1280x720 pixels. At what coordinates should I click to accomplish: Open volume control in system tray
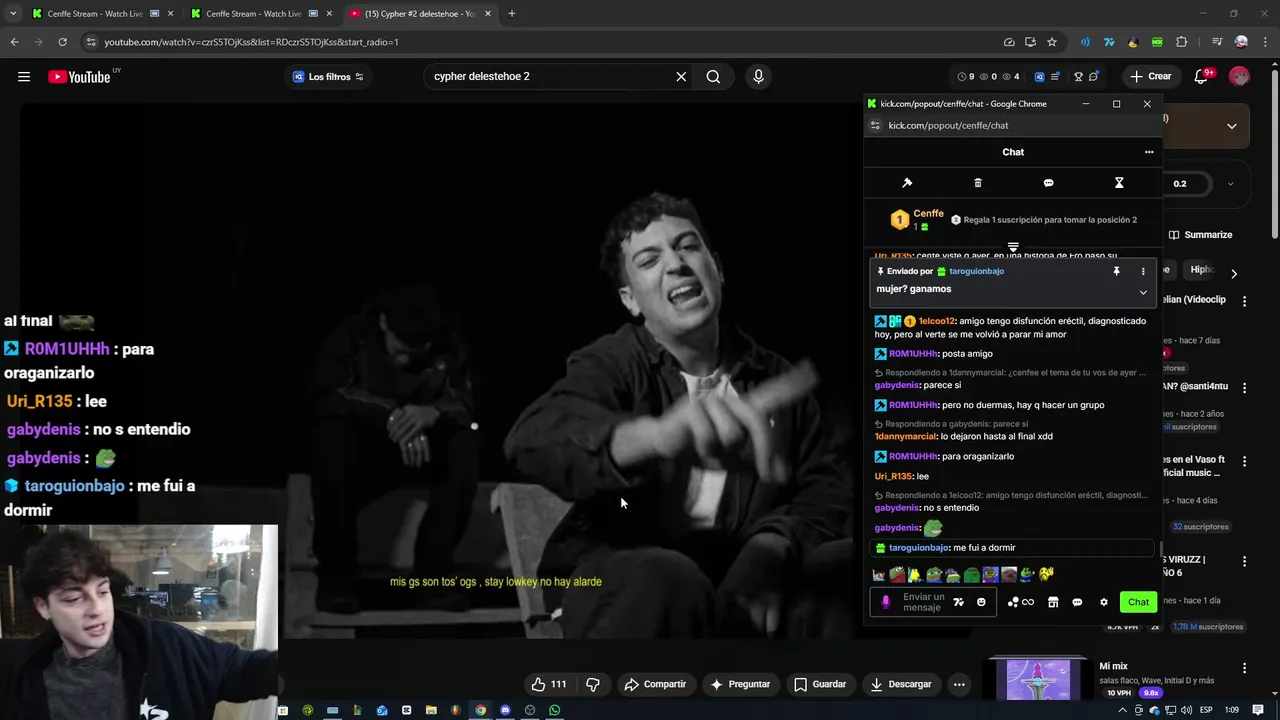click(1187, 710)
